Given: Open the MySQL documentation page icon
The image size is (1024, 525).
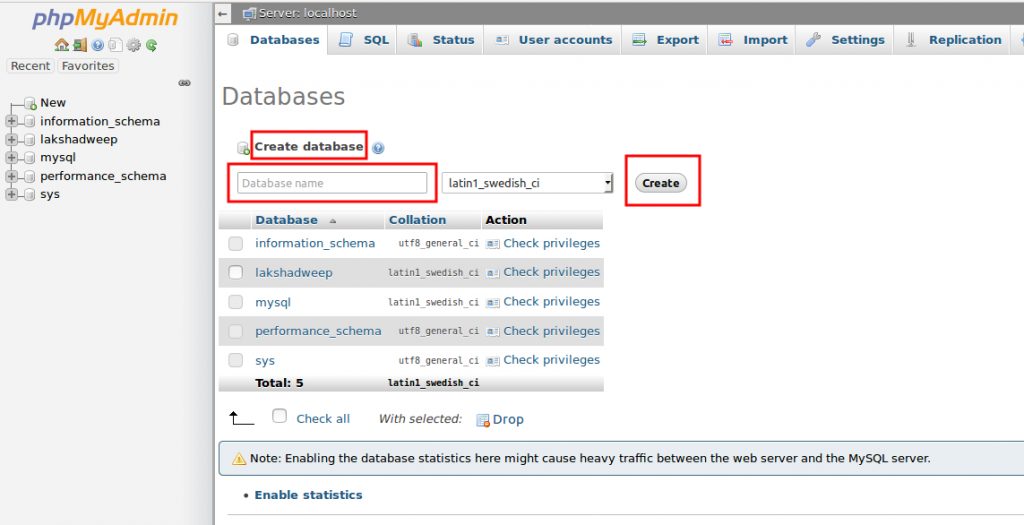Looking at the screenshot, I should point(115,45).
